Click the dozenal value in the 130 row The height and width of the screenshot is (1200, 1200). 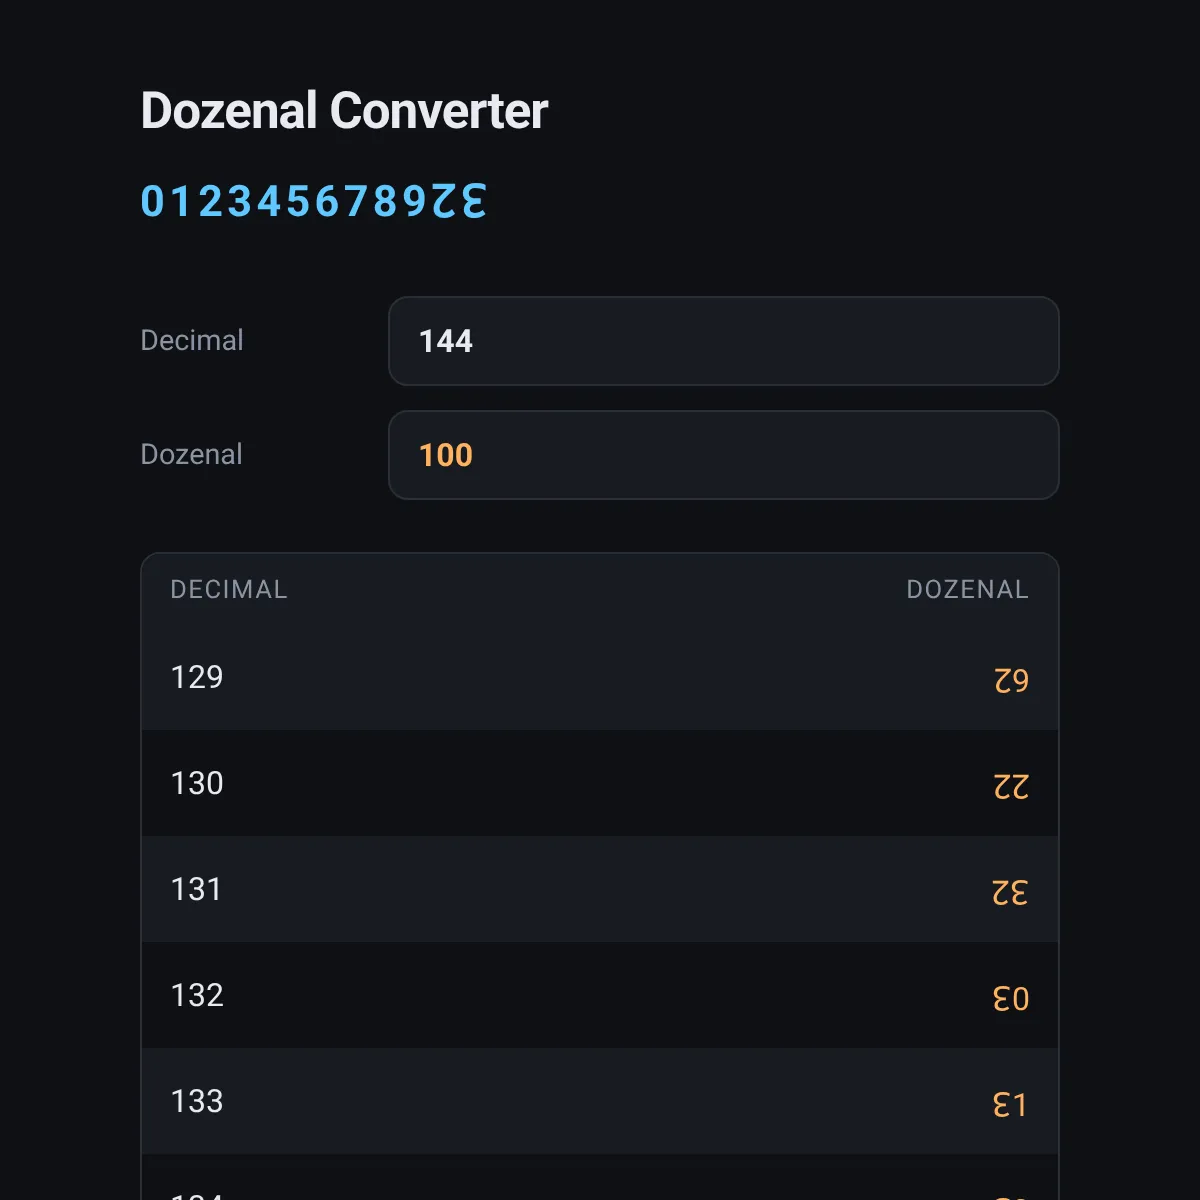coord(1011,786)
